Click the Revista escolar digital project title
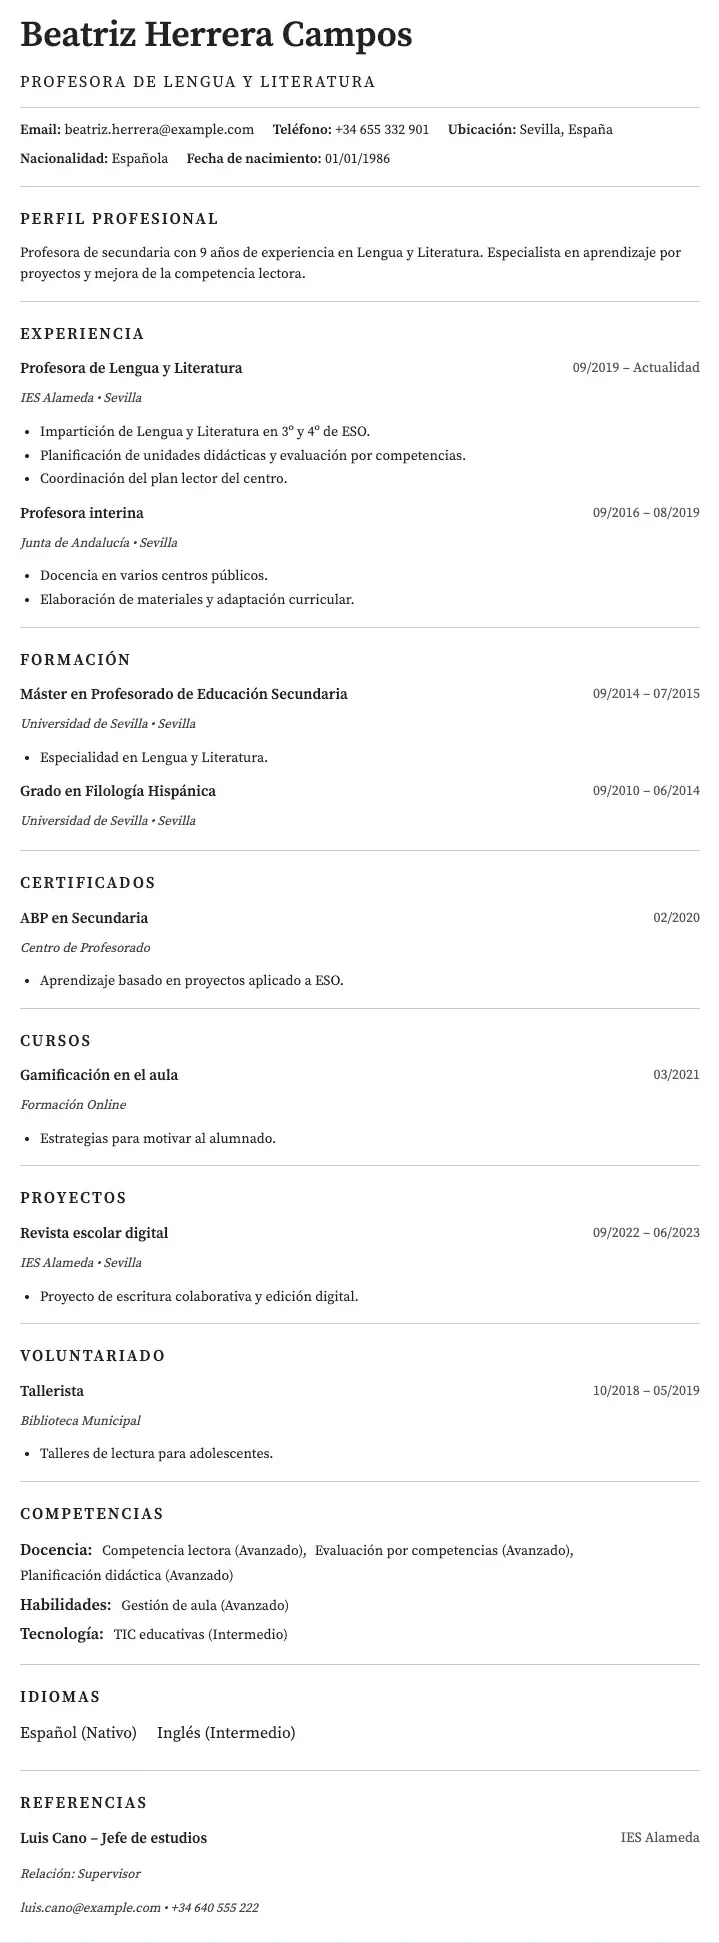 coord(94,1233)
